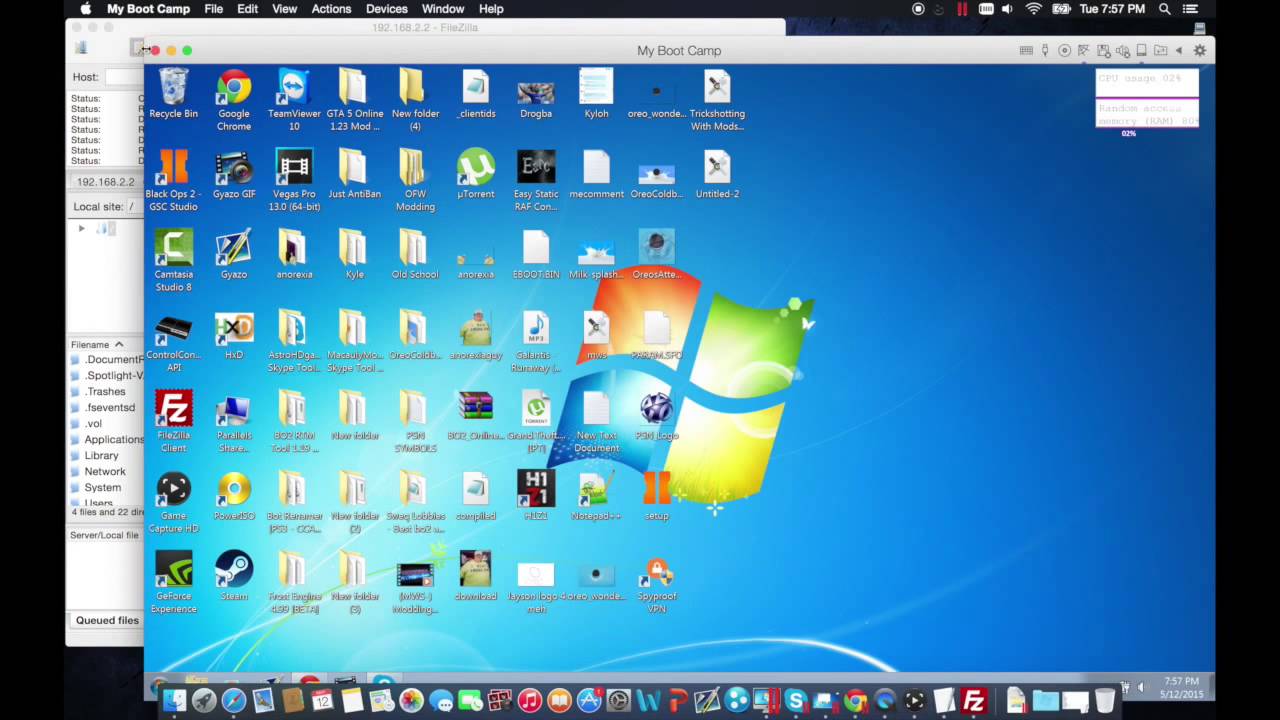Select the Easy Static RAF Con... desktop icon

point(536,181)
